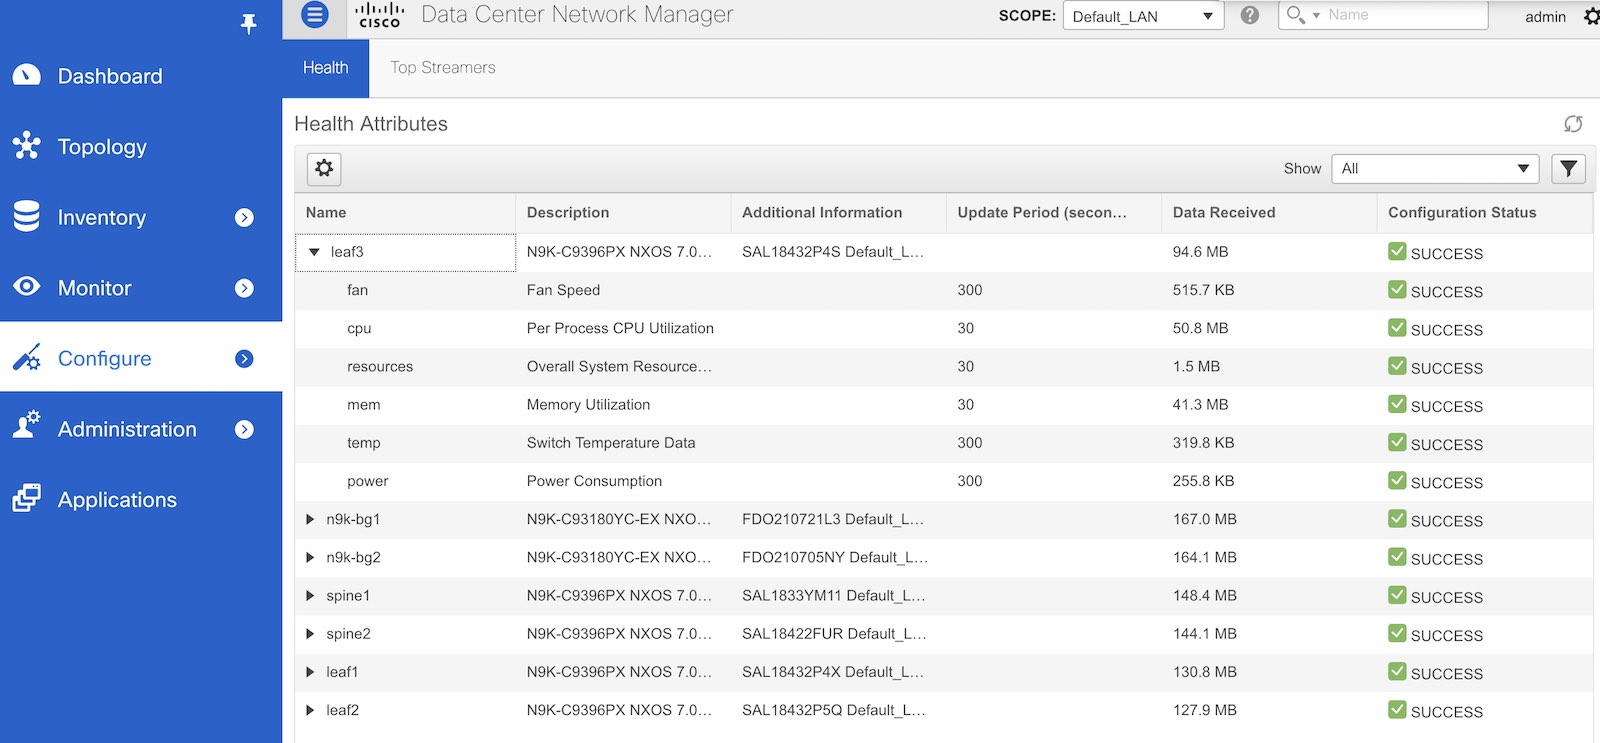Image resolution: width=1600 pixels, height=743 pixels.
Task: Click the green success check for leaf2
Action: pos(1397,709)
